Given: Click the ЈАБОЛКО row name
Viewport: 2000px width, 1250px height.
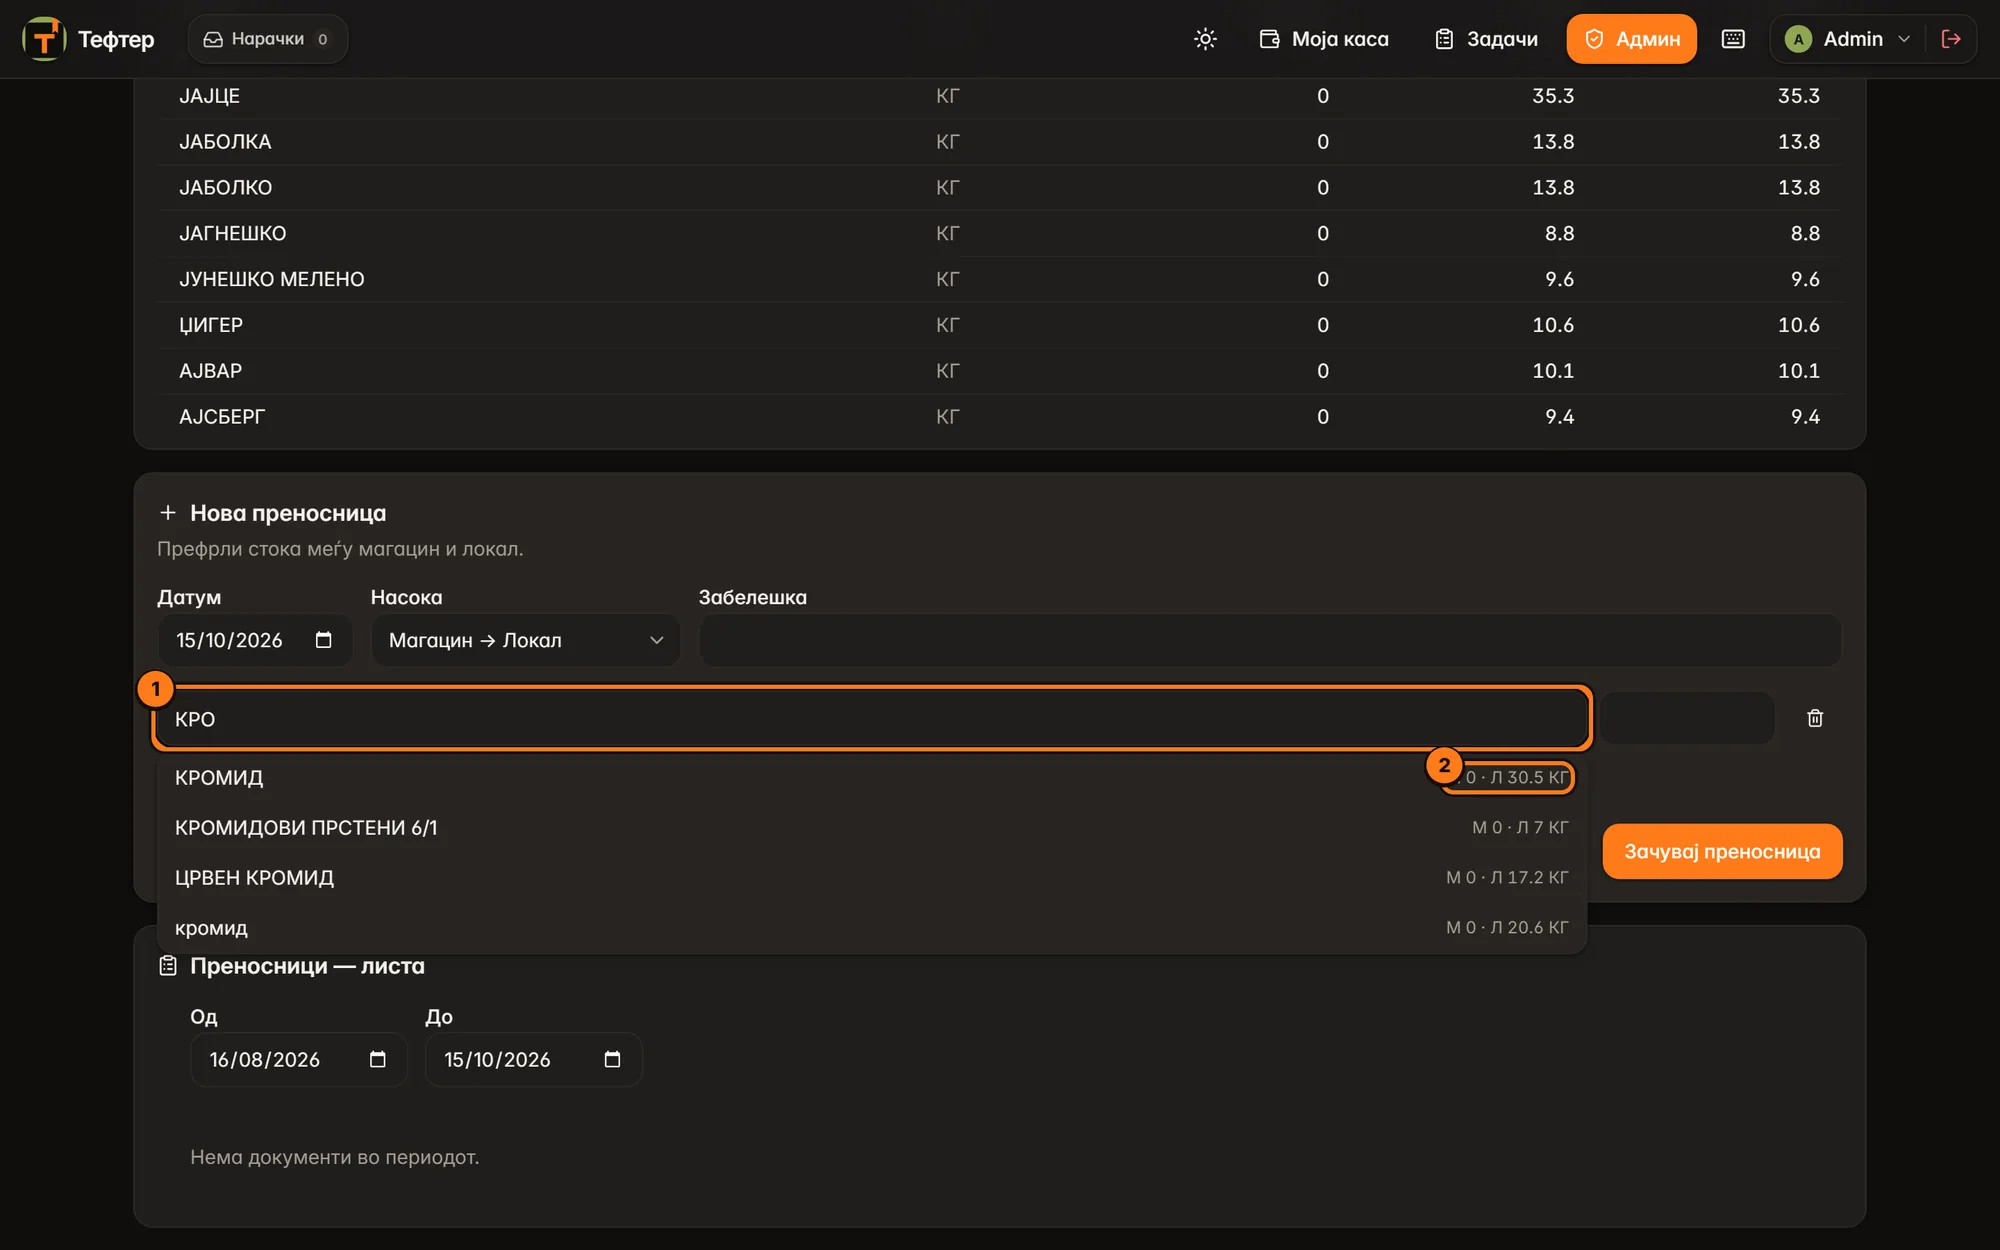Looking at the screenshot, I should pyautogui.click(x=225, y=188).
